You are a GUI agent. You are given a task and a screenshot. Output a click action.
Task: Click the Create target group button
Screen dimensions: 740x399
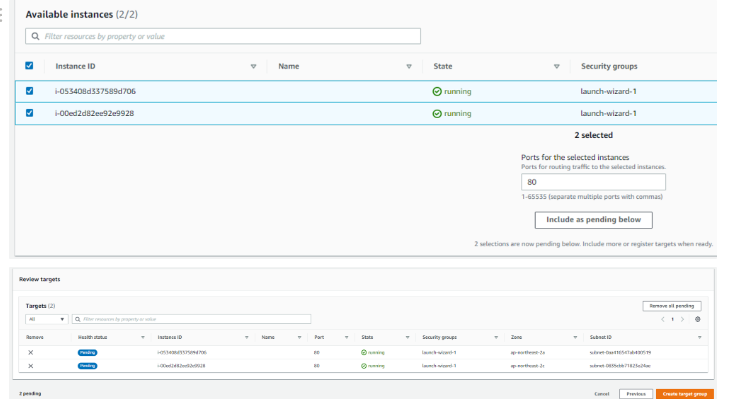point(685,394)
